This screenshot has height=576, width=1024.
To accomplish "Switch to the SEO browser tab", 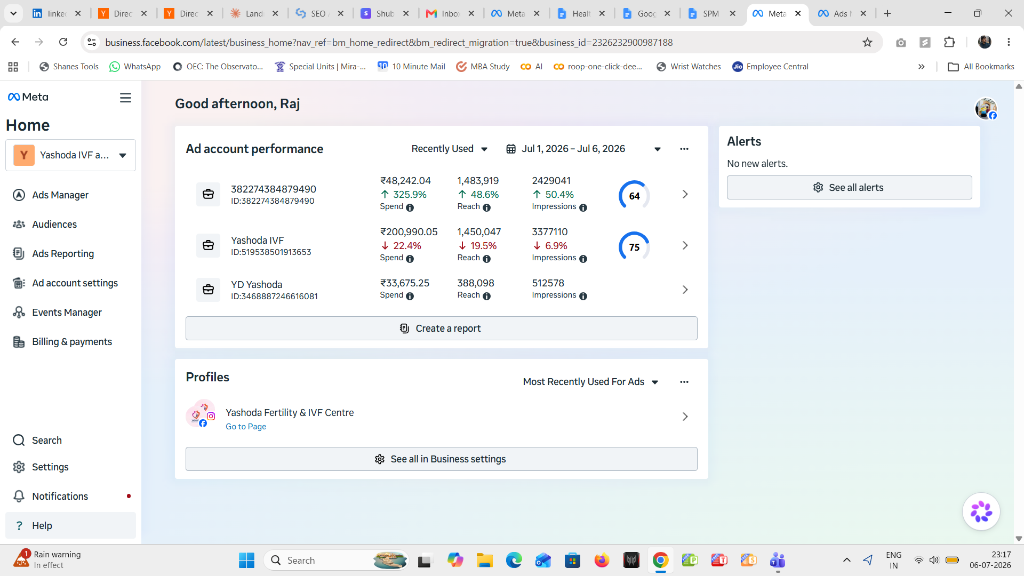I will [x=319, y=13].
